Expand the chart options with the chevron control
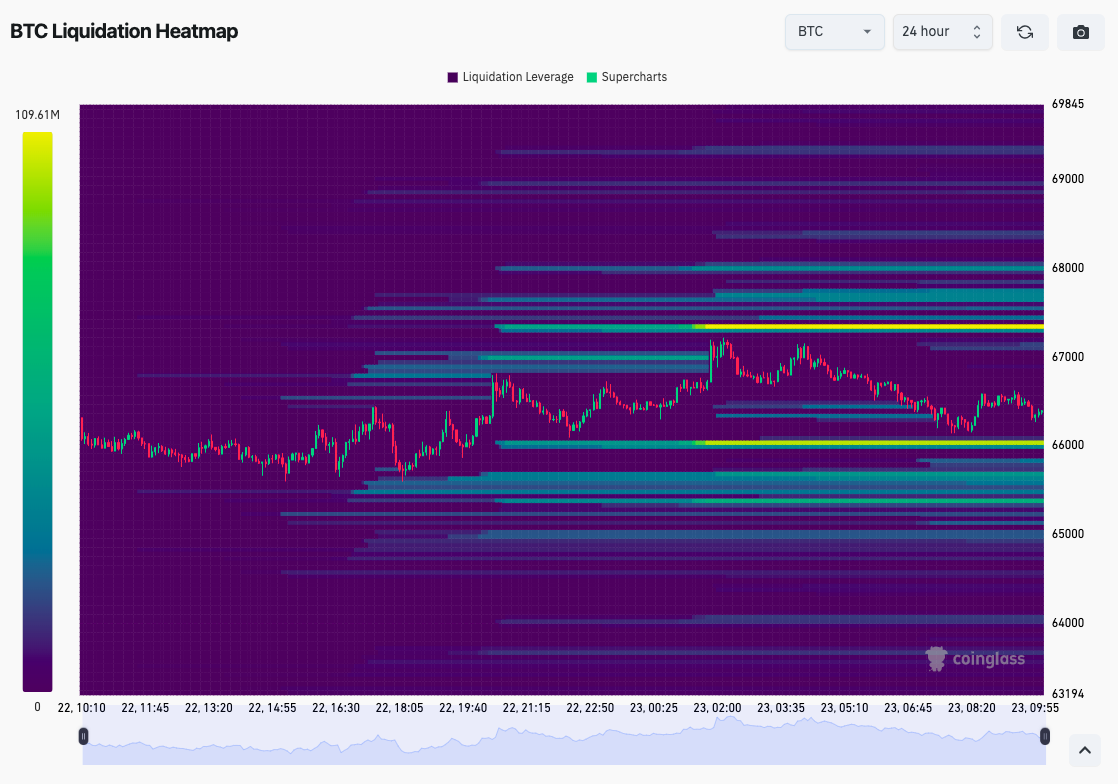The width and height of the screenshot is (1118, 784). [1083, 750]
